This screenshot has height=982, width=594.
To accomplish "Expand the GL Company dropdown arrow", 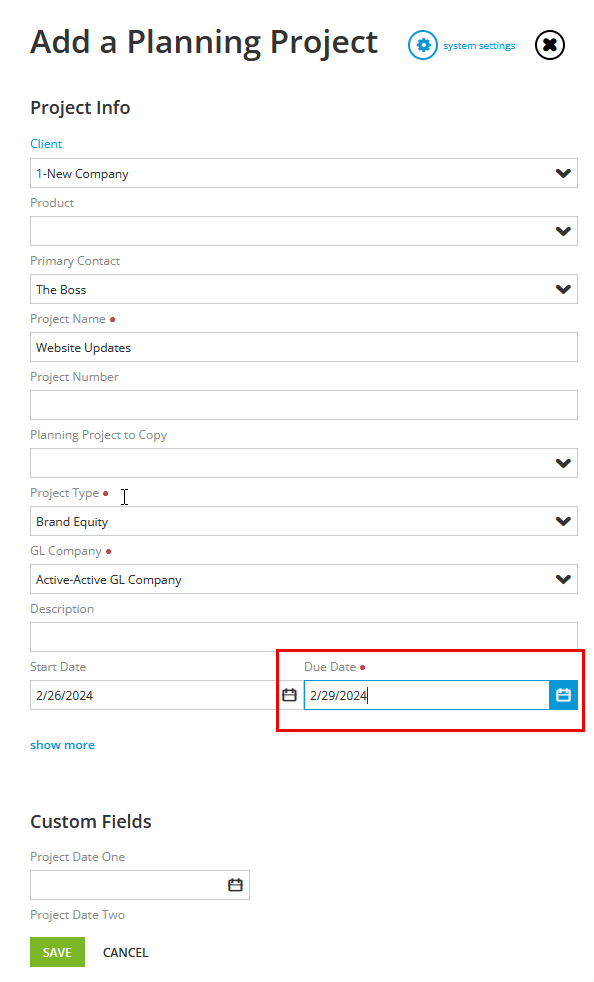I will (x=563, y=579).
